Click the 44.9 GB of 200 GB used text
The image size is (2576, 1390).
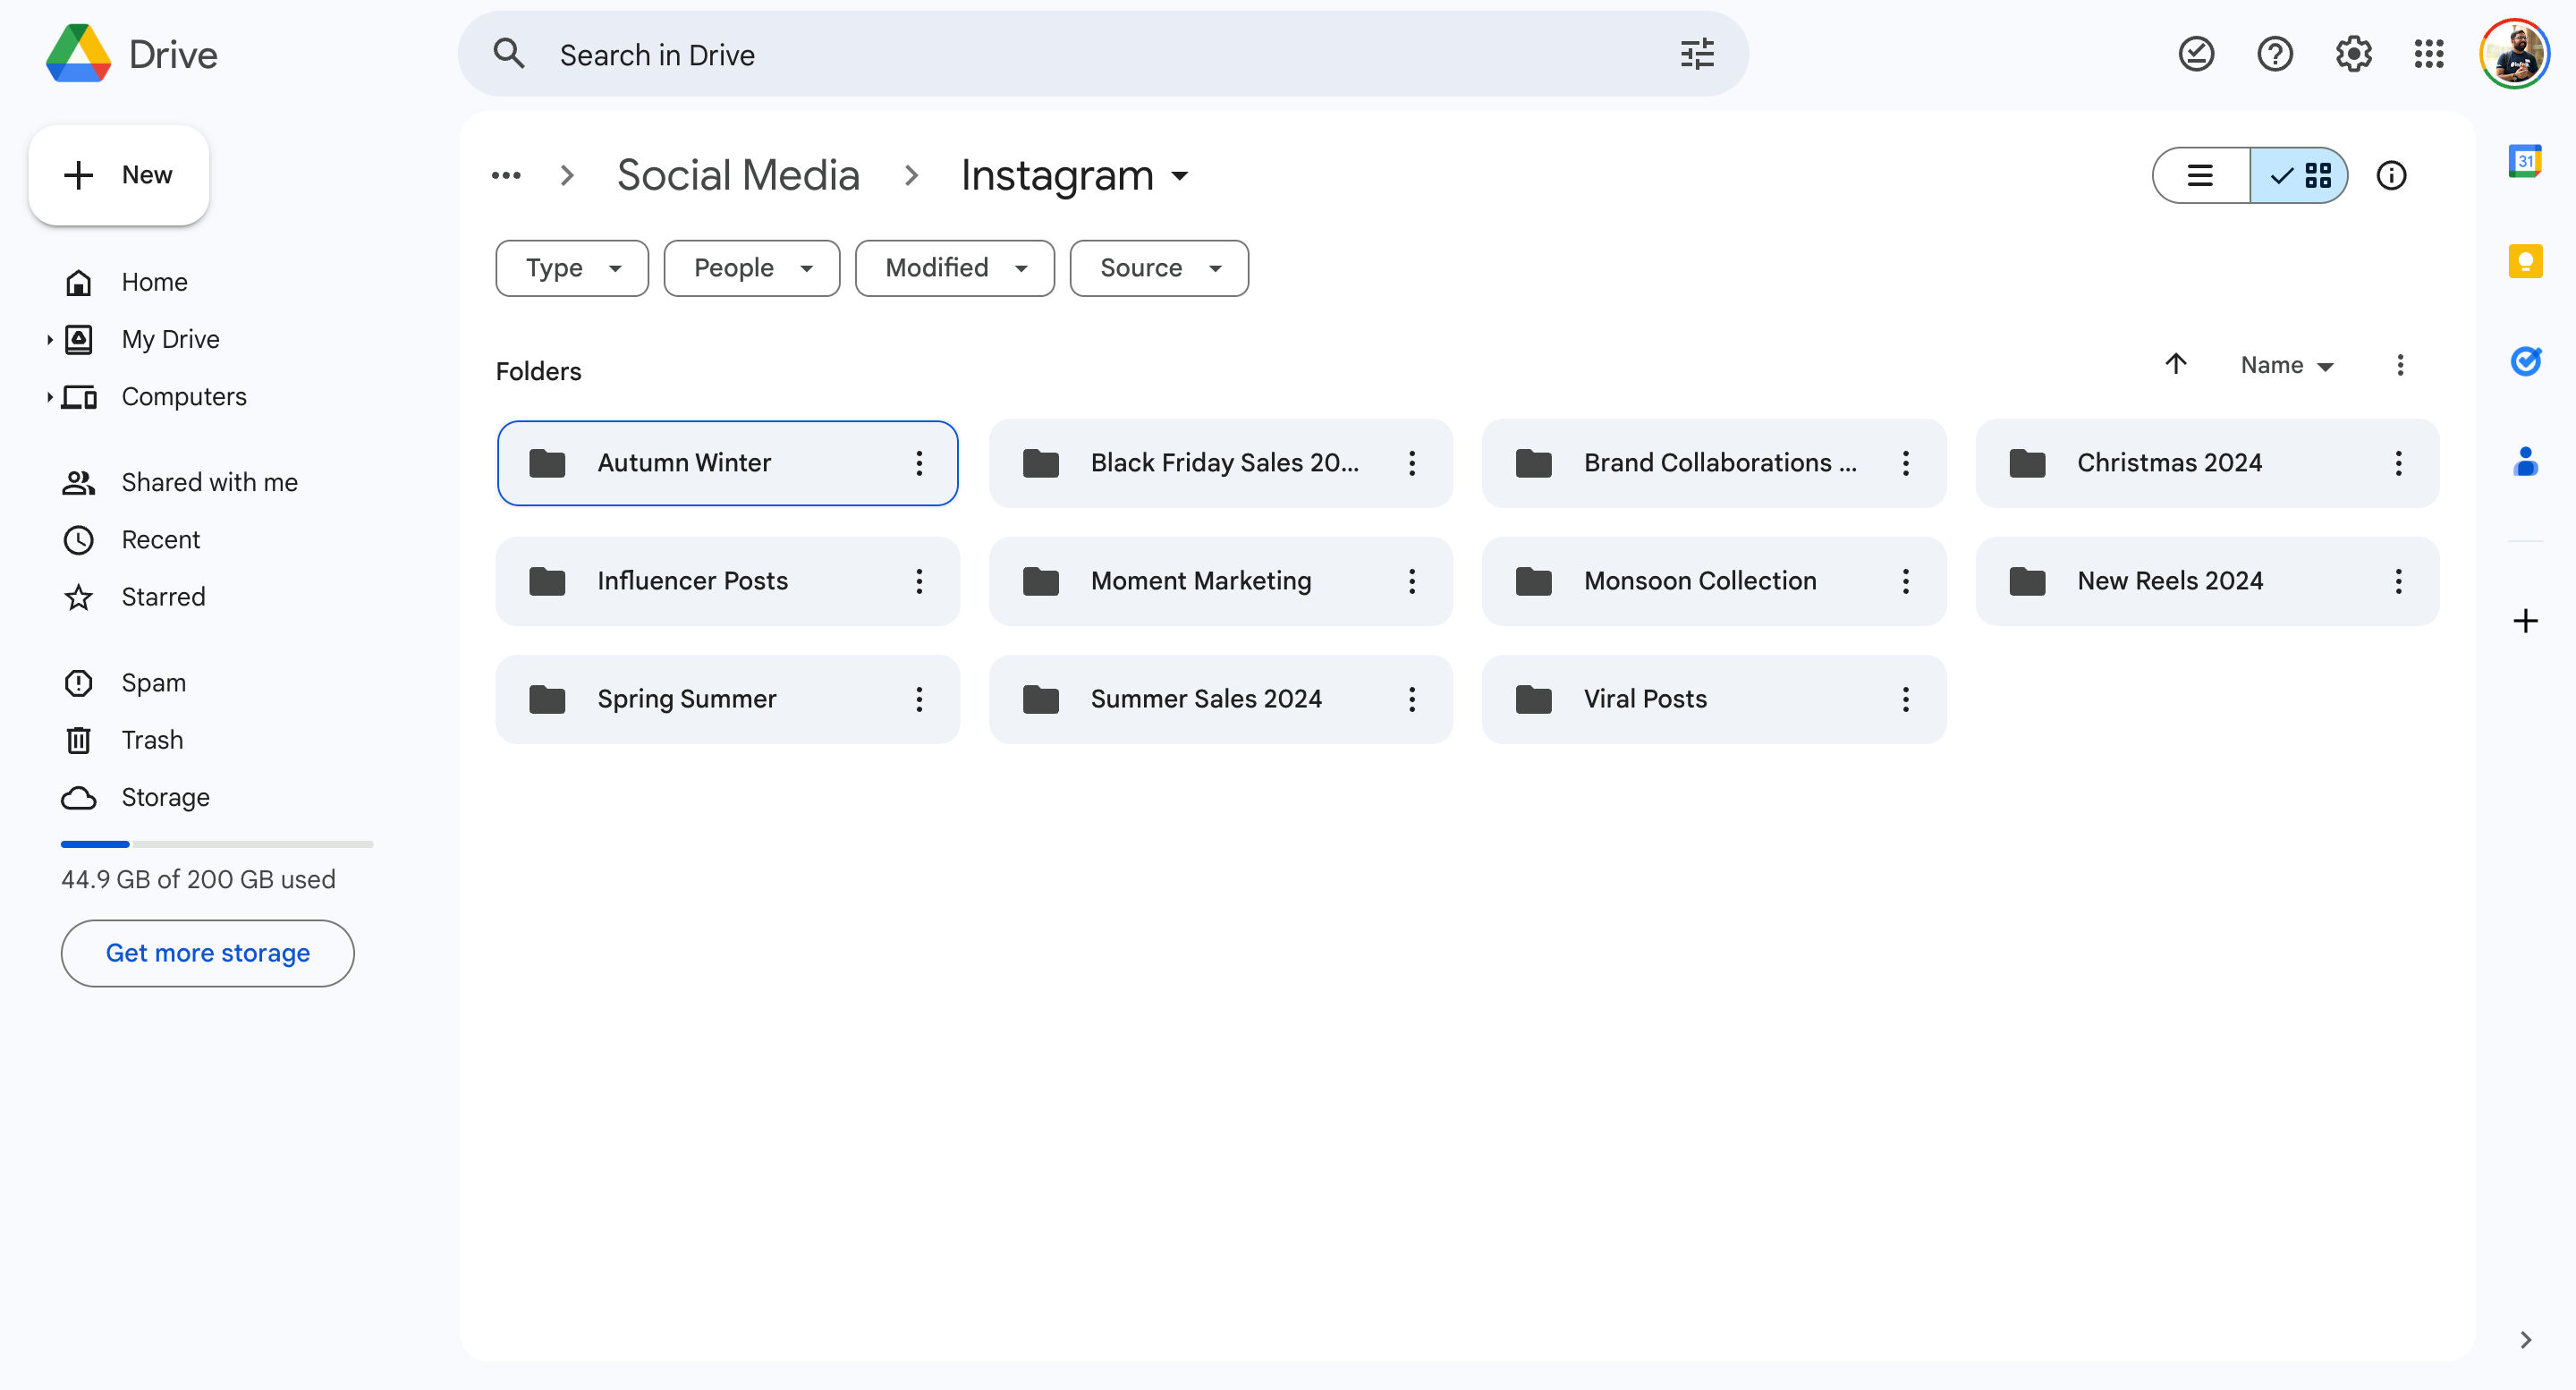[198, 880]
